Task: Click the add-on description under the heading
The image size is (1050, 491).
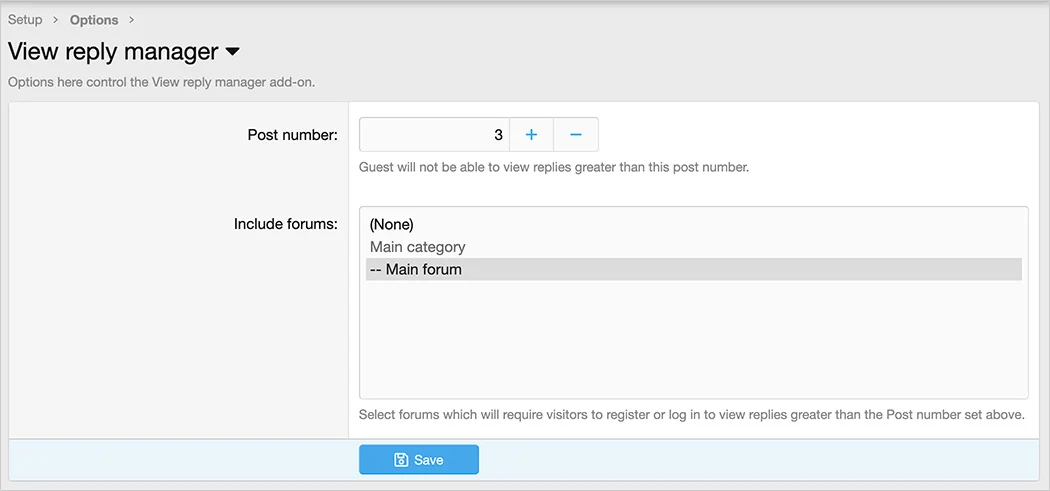Action: pyautogui.click(x=161, y=82)
